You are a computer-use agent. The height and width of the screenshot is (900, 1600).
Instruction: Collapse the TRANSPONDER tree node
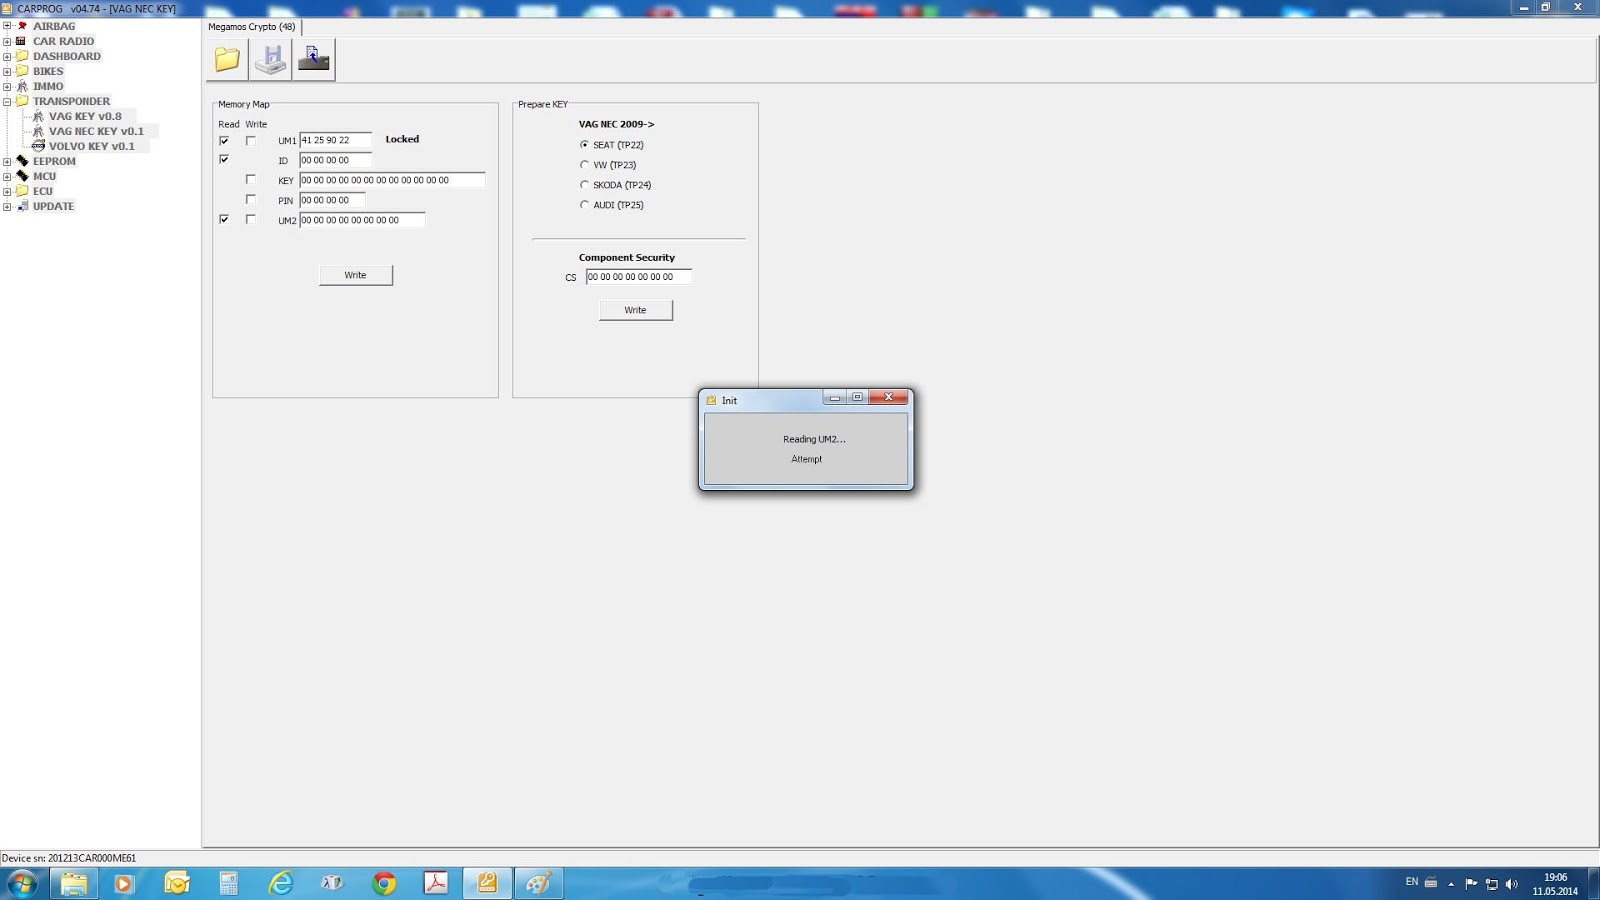pos(8,101)
